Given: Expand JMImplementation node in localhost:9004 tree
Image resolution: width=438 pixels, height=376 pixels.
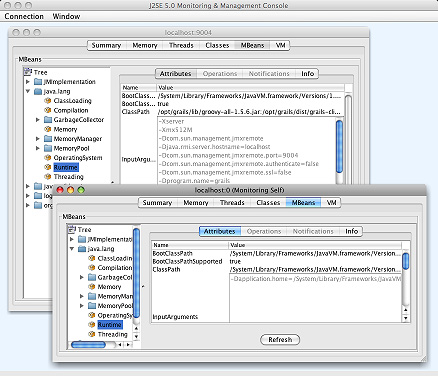Looking at the screenshot, I should tap(28, 82).
